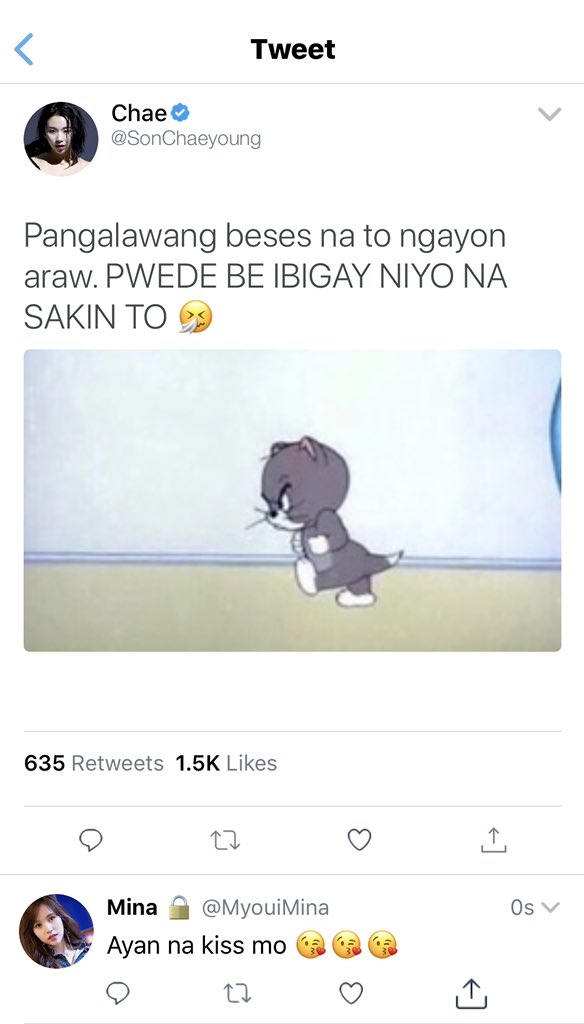Tap Chae's verified badge

pyautogui.click(x=180, y=114)
